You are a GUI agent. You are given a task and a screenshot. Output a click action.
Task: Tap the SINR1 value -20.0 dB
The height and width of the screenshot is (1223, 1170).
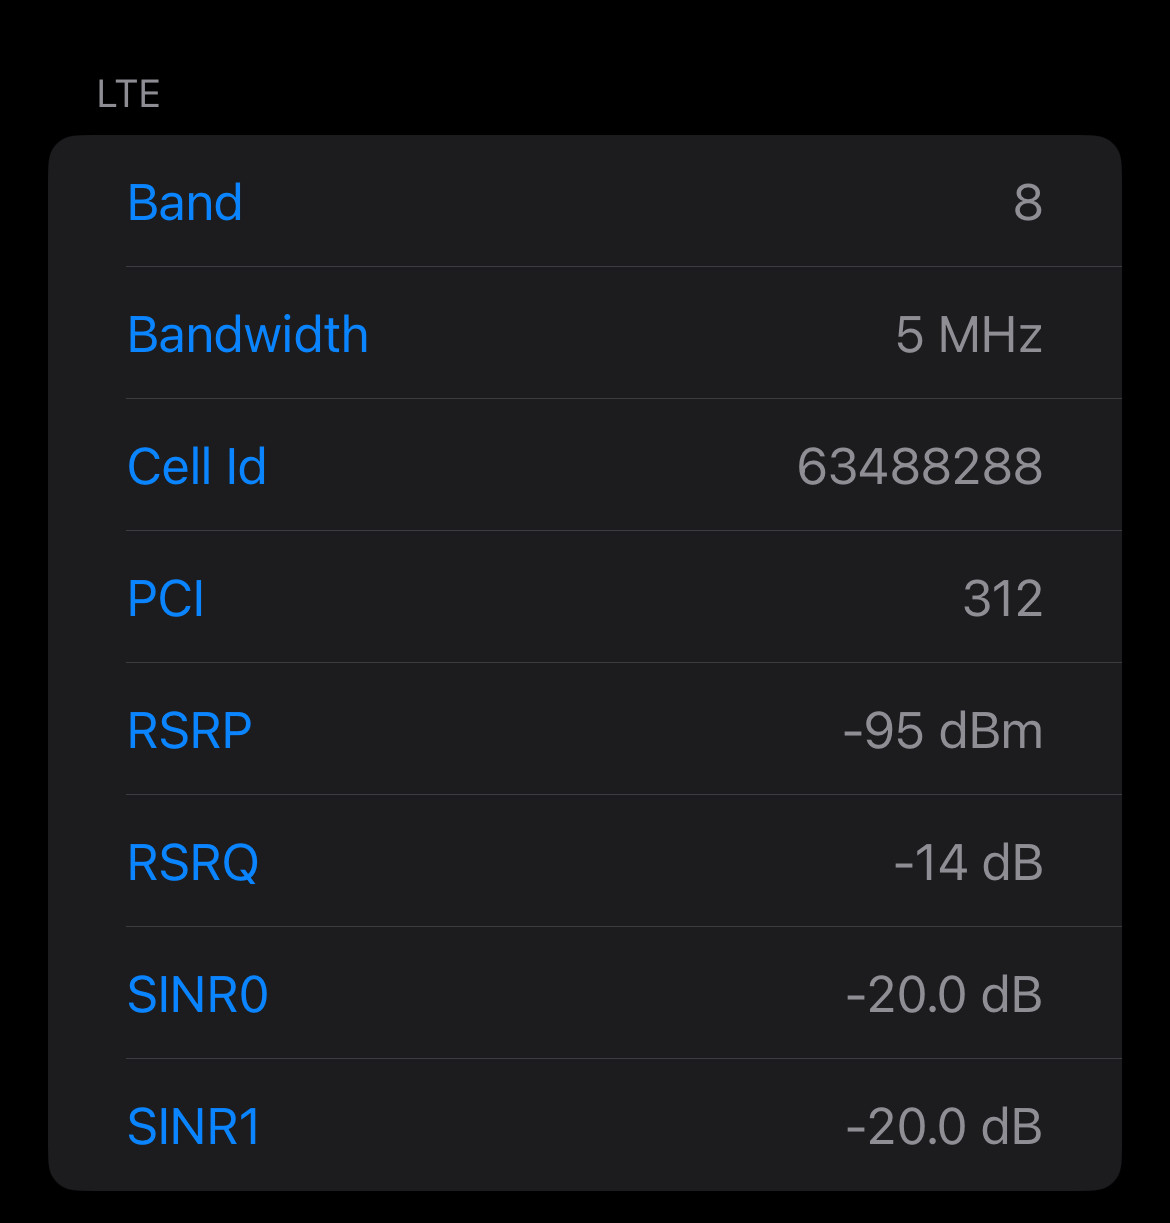tap(943, 1127)
